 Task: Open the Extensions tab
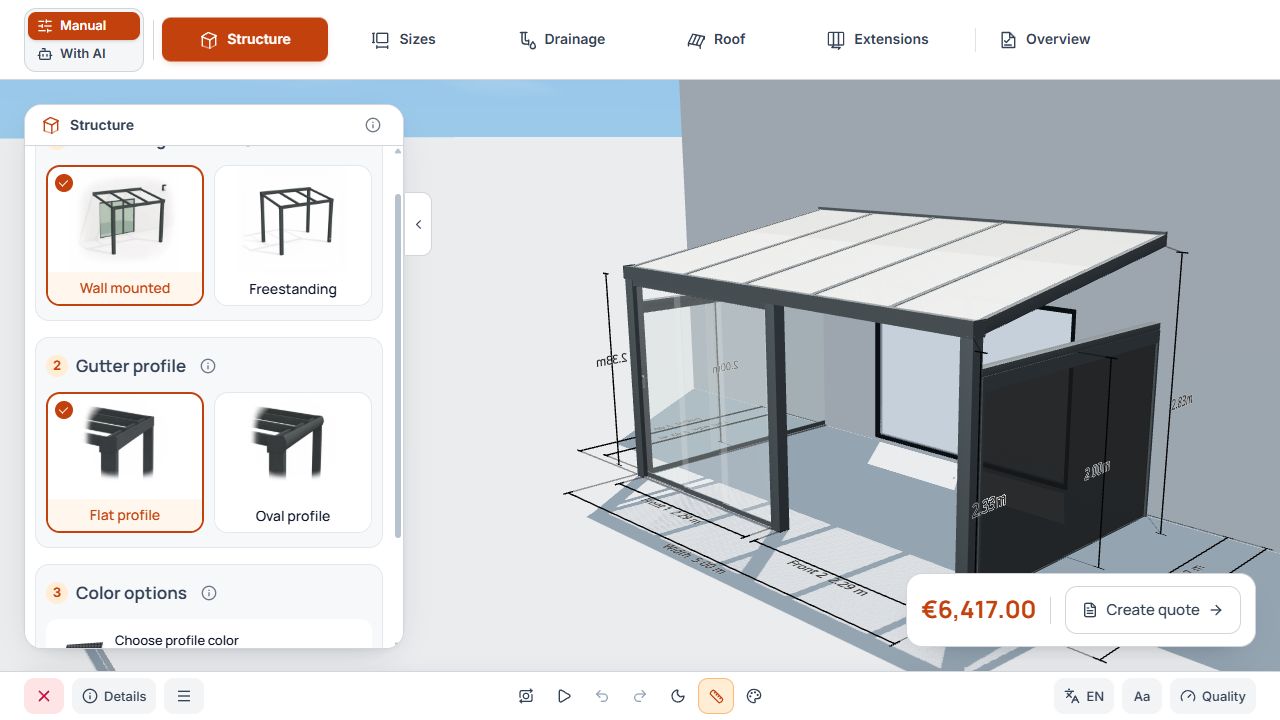878,39
